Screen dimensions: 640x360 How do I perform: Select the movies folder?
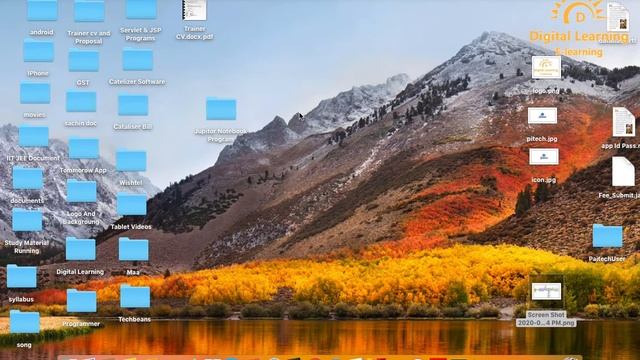(x=35, y=93)
